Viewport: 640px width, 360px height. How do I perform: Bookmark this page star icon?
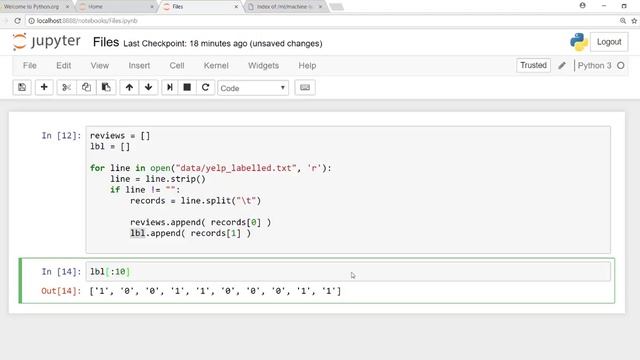634,20
